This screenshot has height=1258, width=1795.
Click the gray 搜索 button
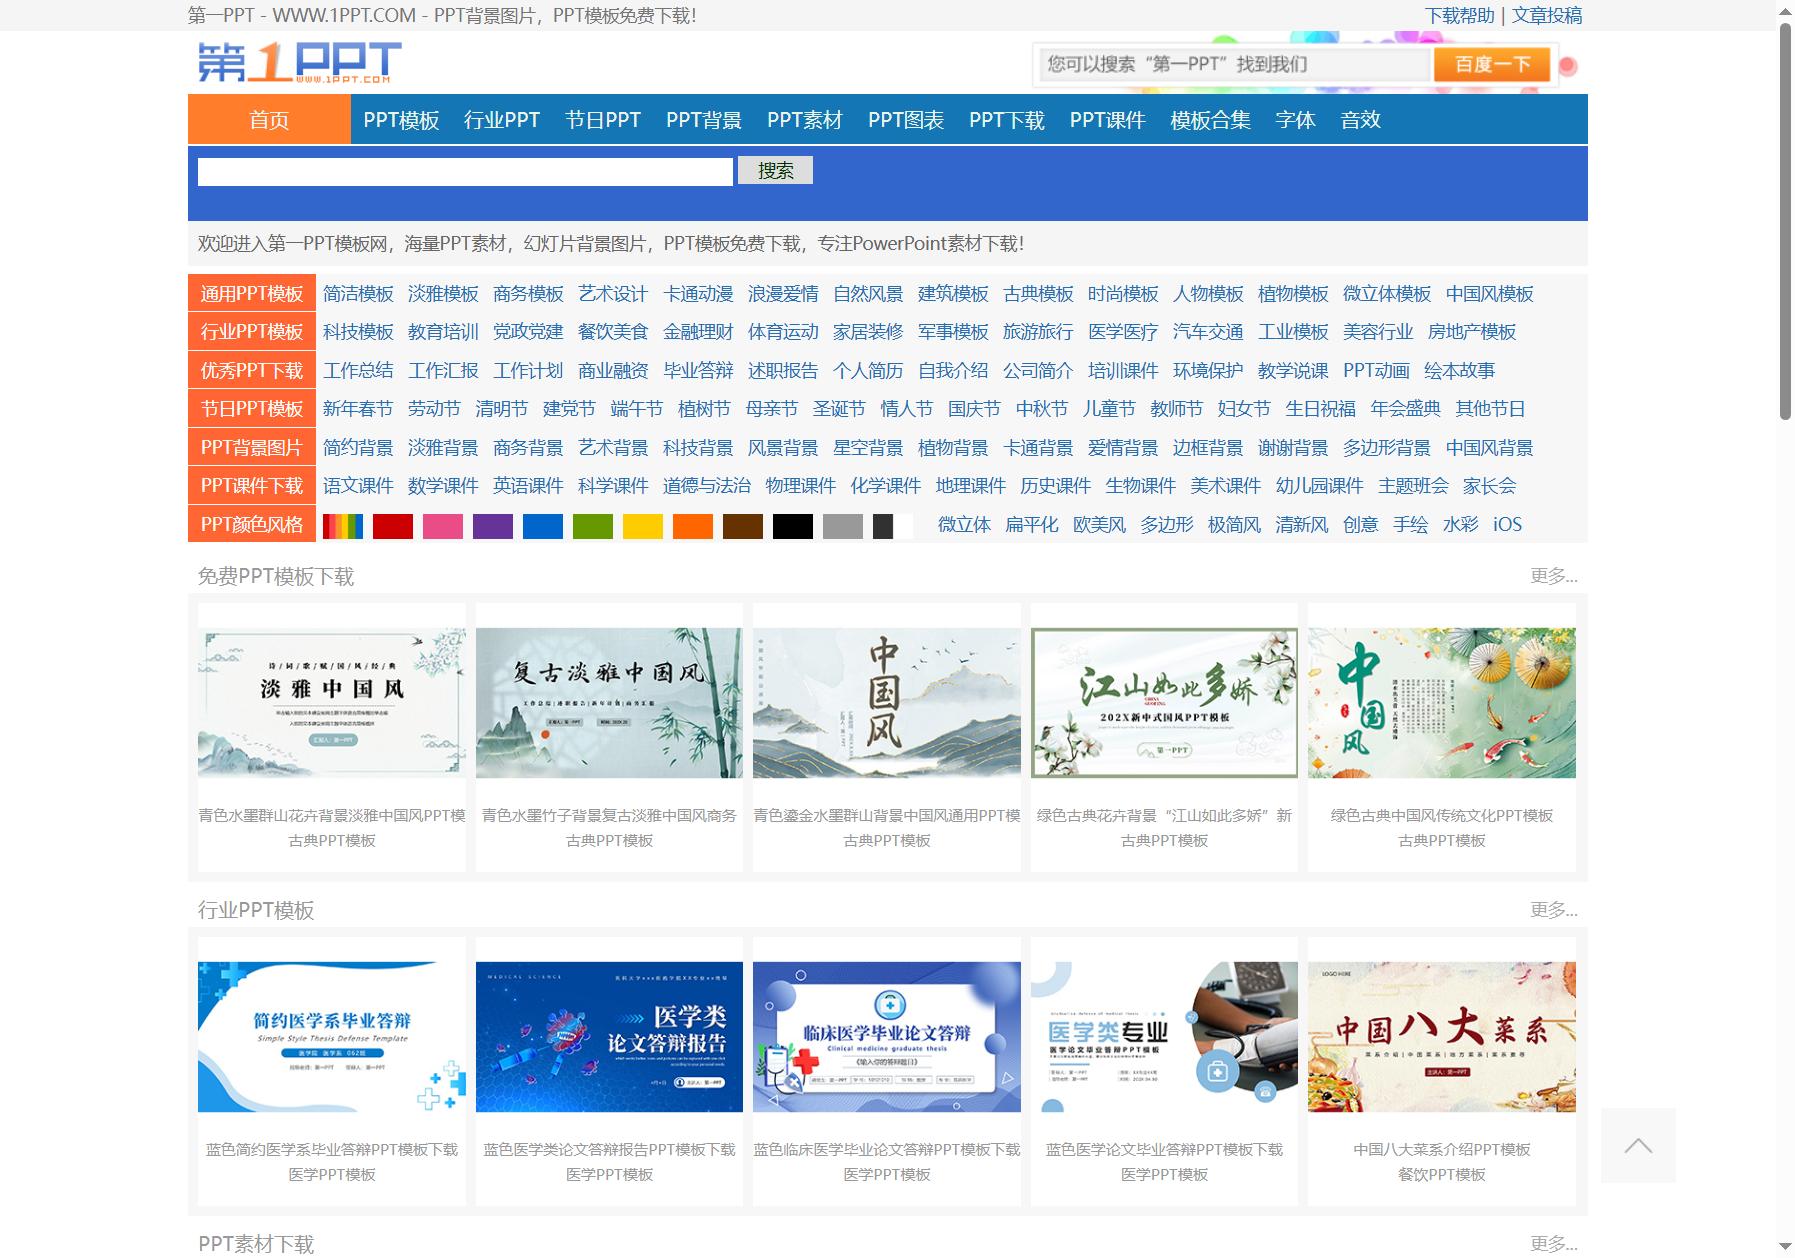pos(775,171)
